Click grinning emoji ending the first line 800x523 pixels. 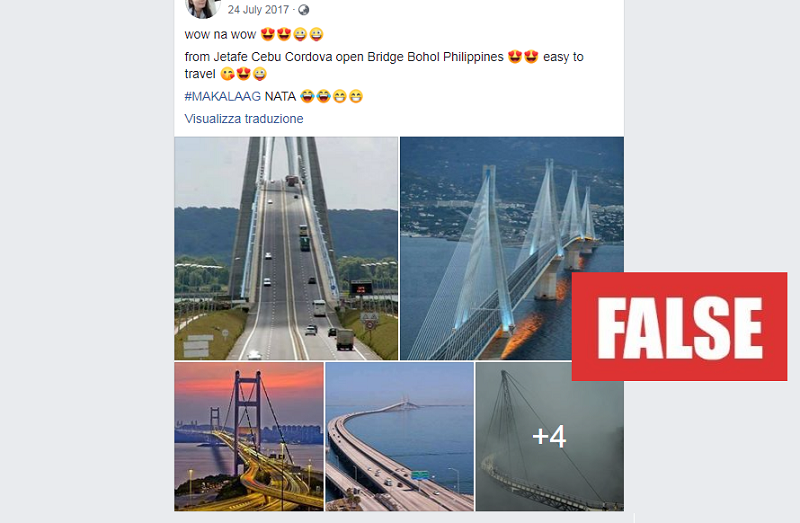(316, 34)
